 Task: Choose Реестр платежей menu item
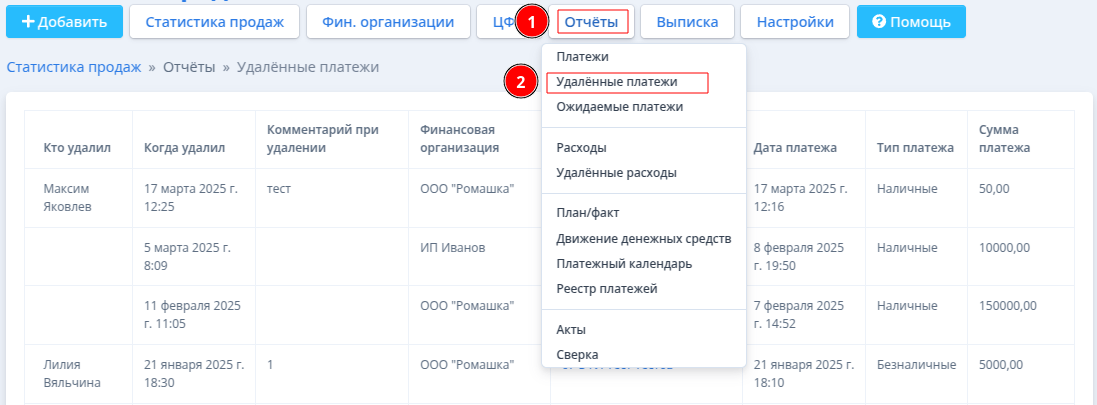point(607,288)
